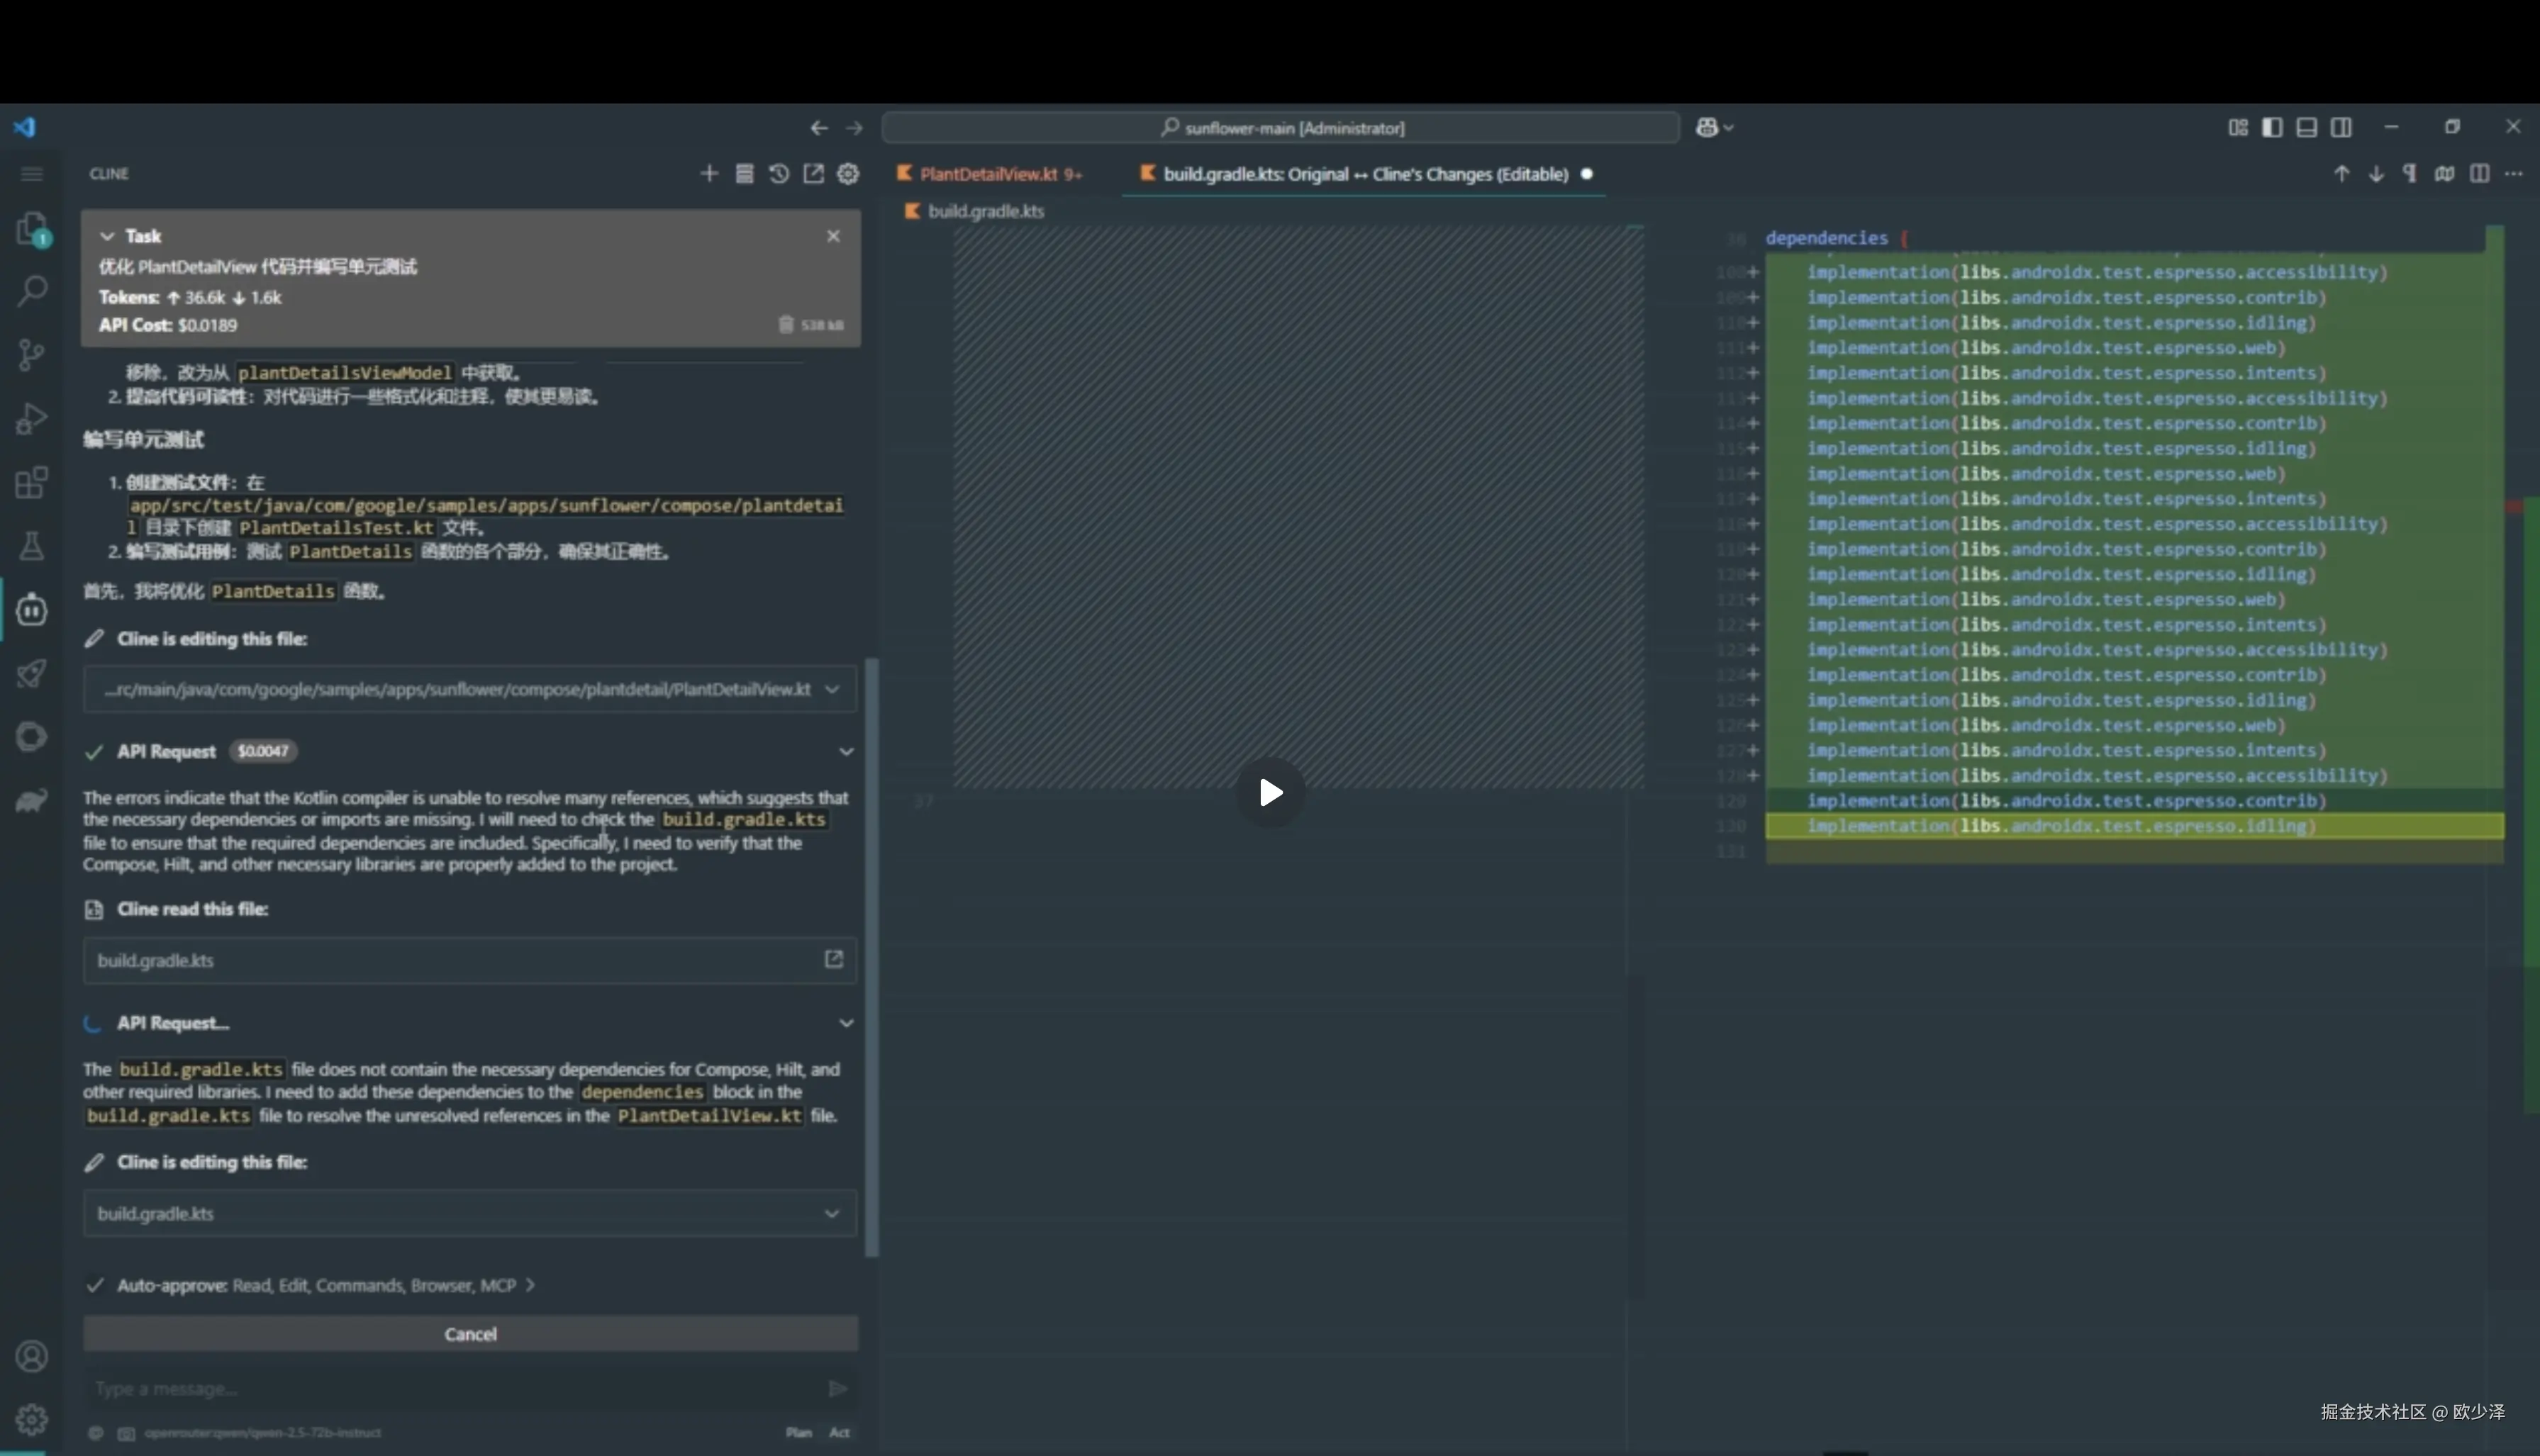The height and width of the screenshot is (1456, 2540).
Task: Open Cline in editor pop-out icon
Action: 814,174
